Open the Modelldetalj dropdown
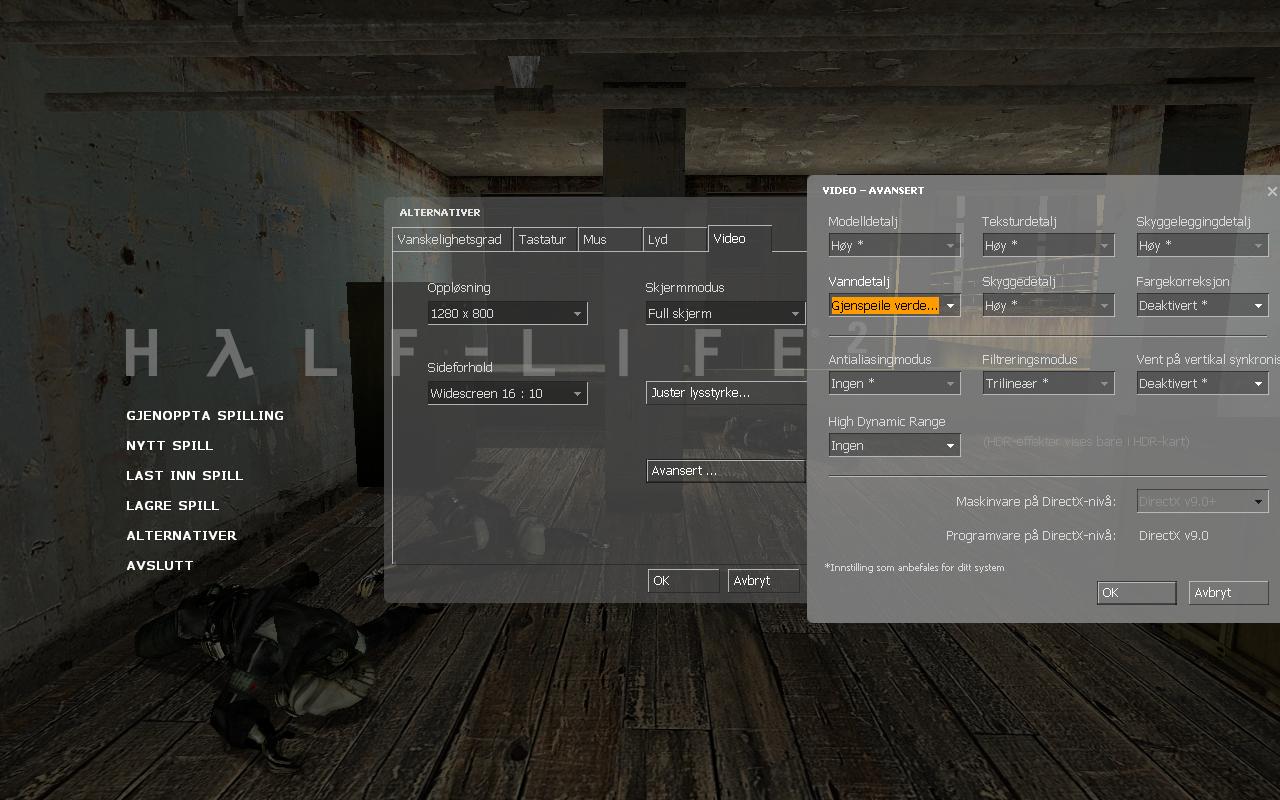The width and height of the screenshot is (1280, 800). coord(894,245)
